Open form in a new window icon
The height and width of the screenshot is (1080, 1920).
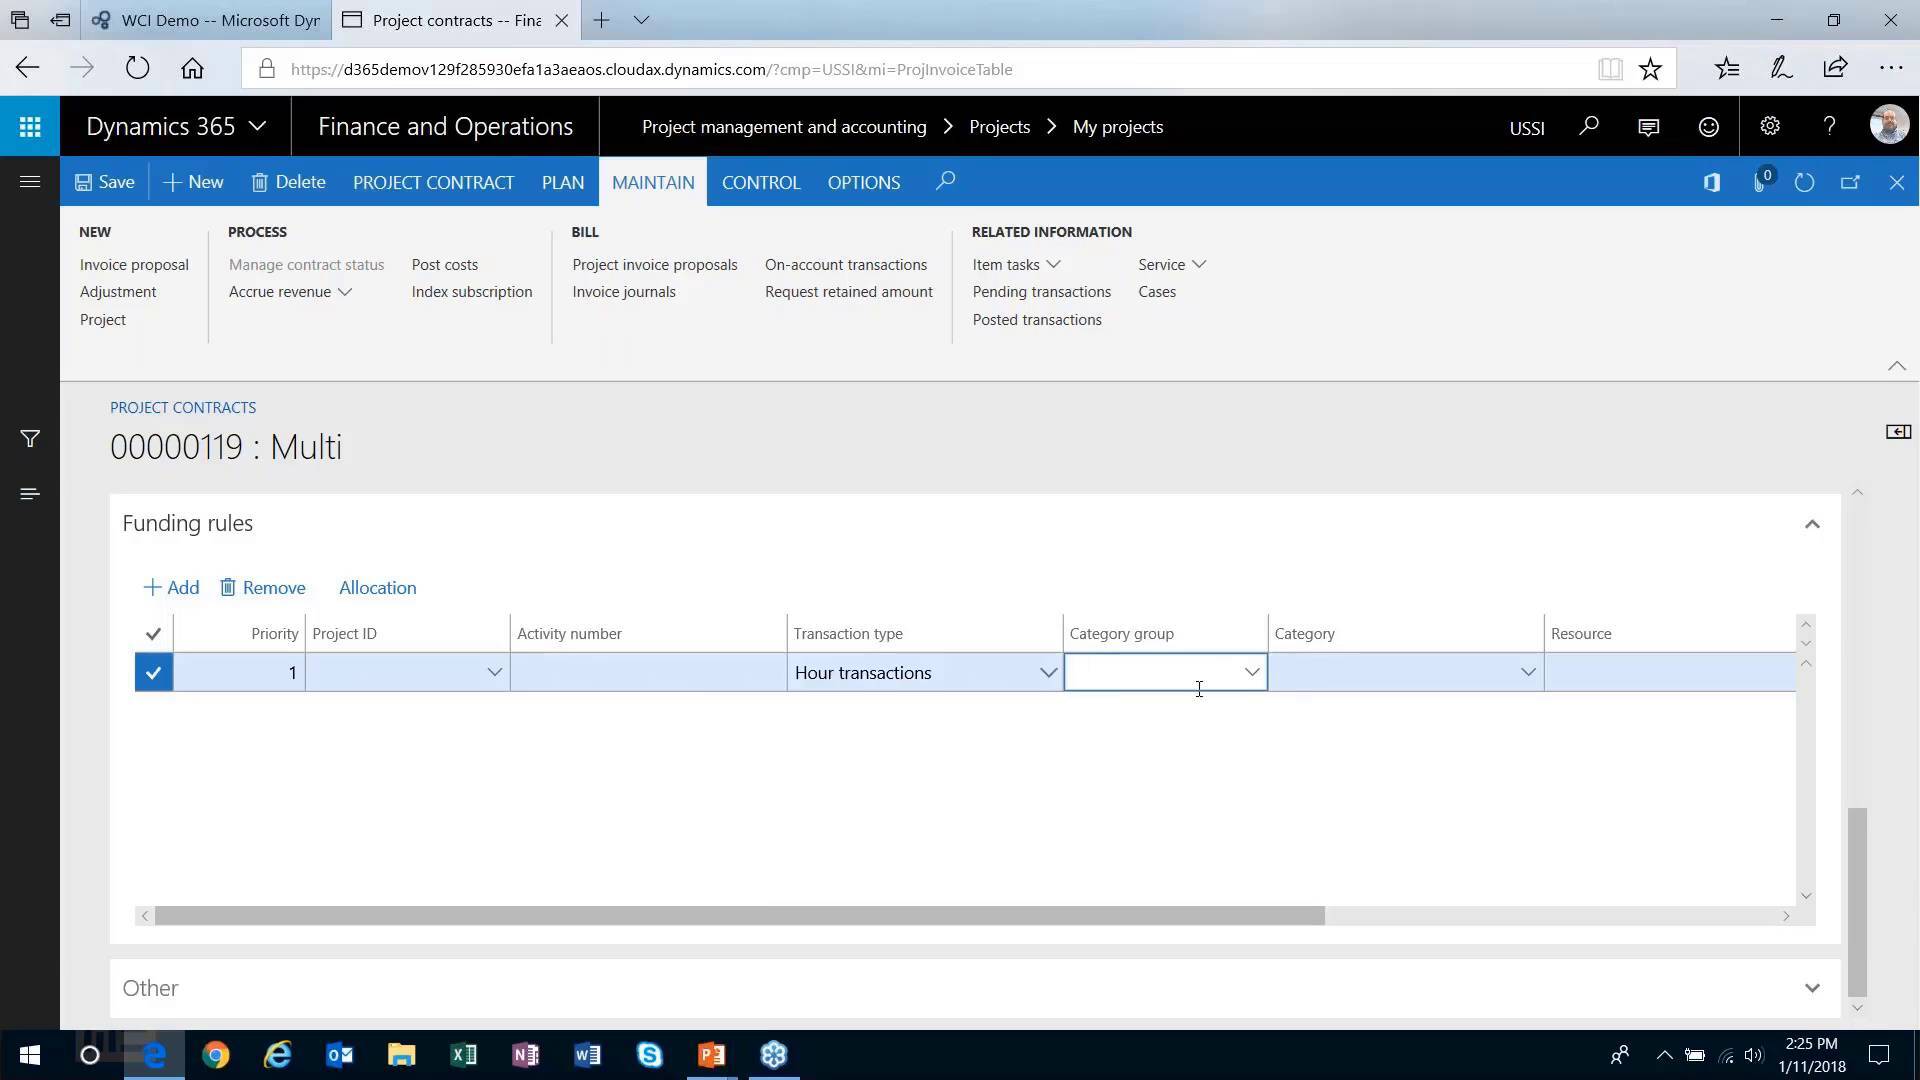pos(1850,182)
